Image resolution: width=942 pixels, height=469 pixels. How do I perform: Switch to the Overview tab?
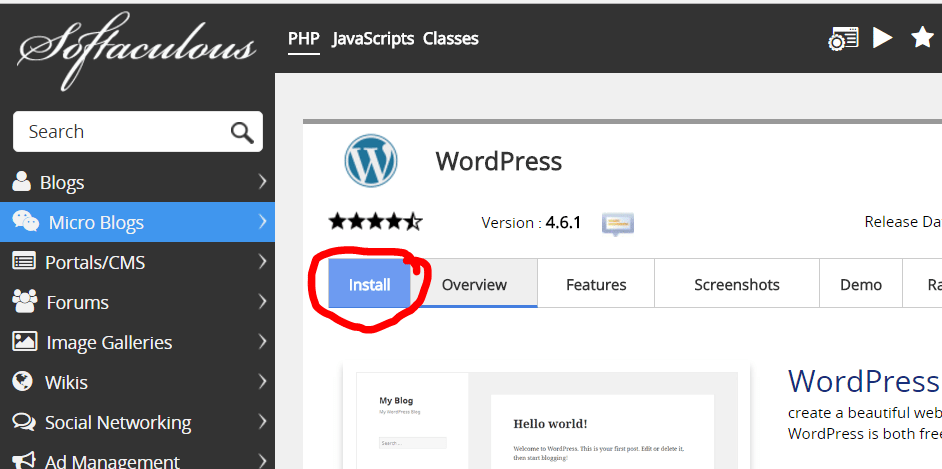coord(474,284)
